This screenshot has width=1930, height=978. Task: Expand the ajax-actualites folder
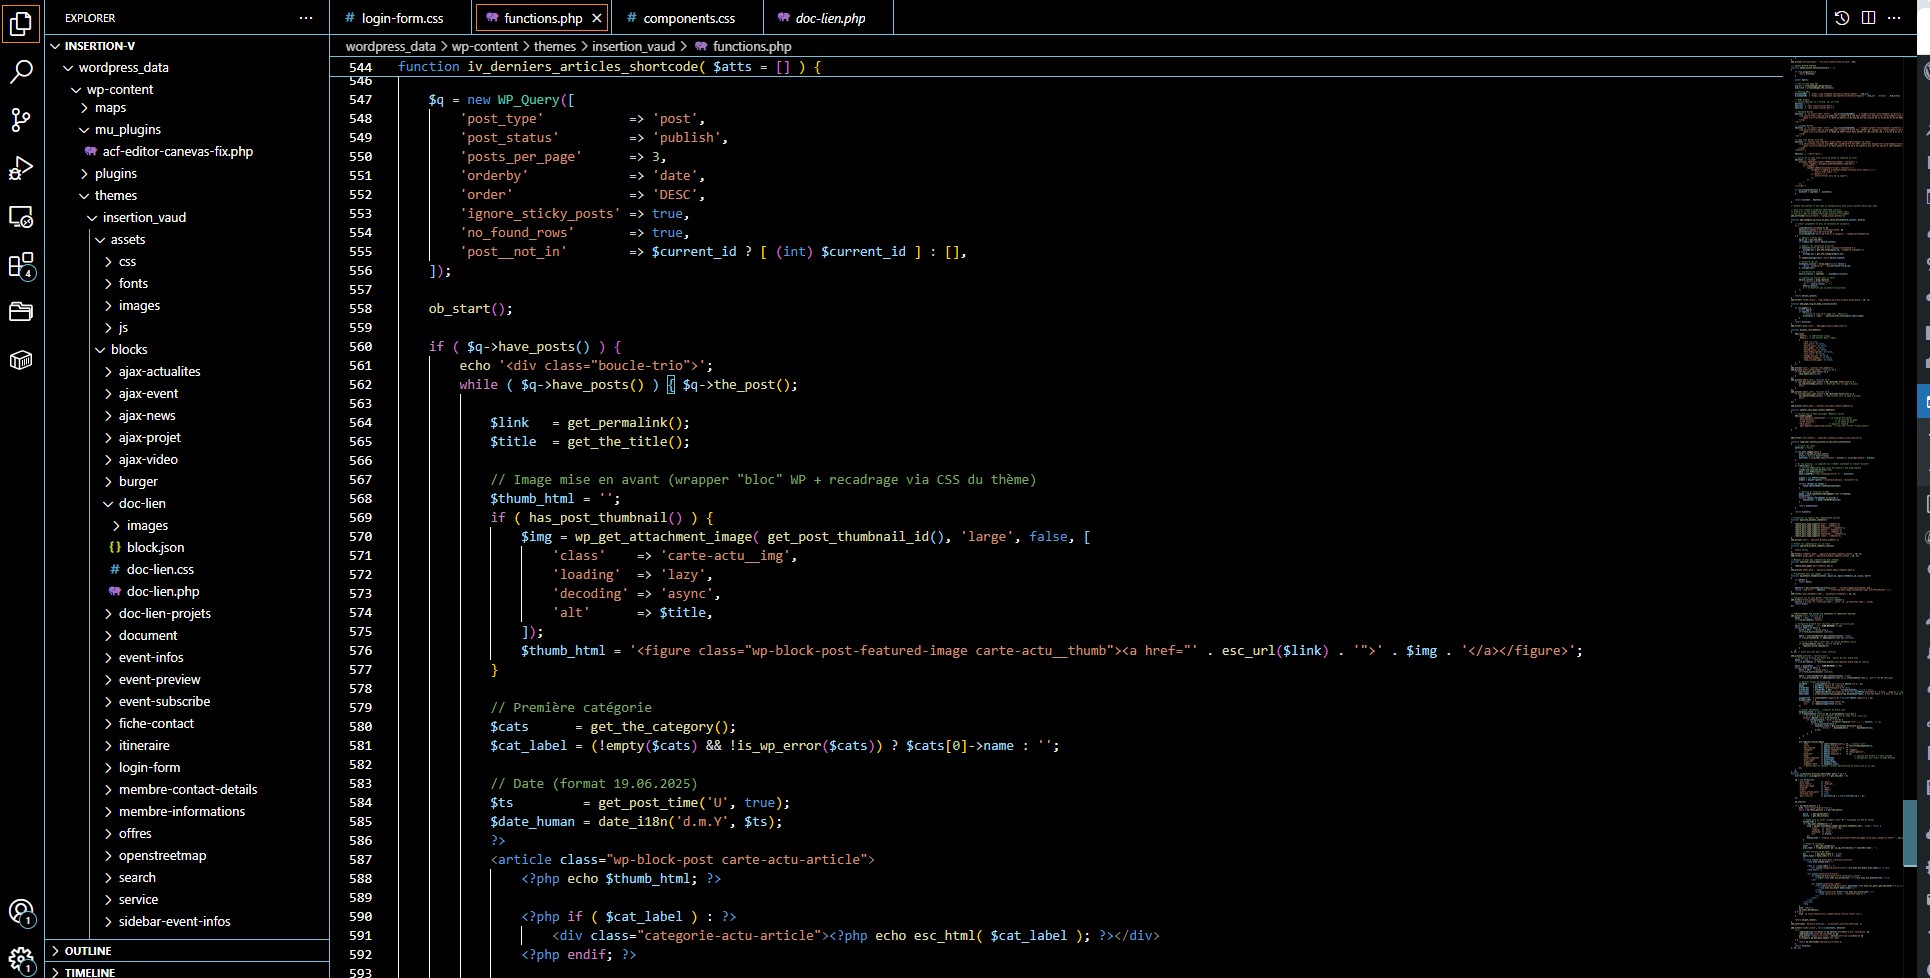coord(159,371)
